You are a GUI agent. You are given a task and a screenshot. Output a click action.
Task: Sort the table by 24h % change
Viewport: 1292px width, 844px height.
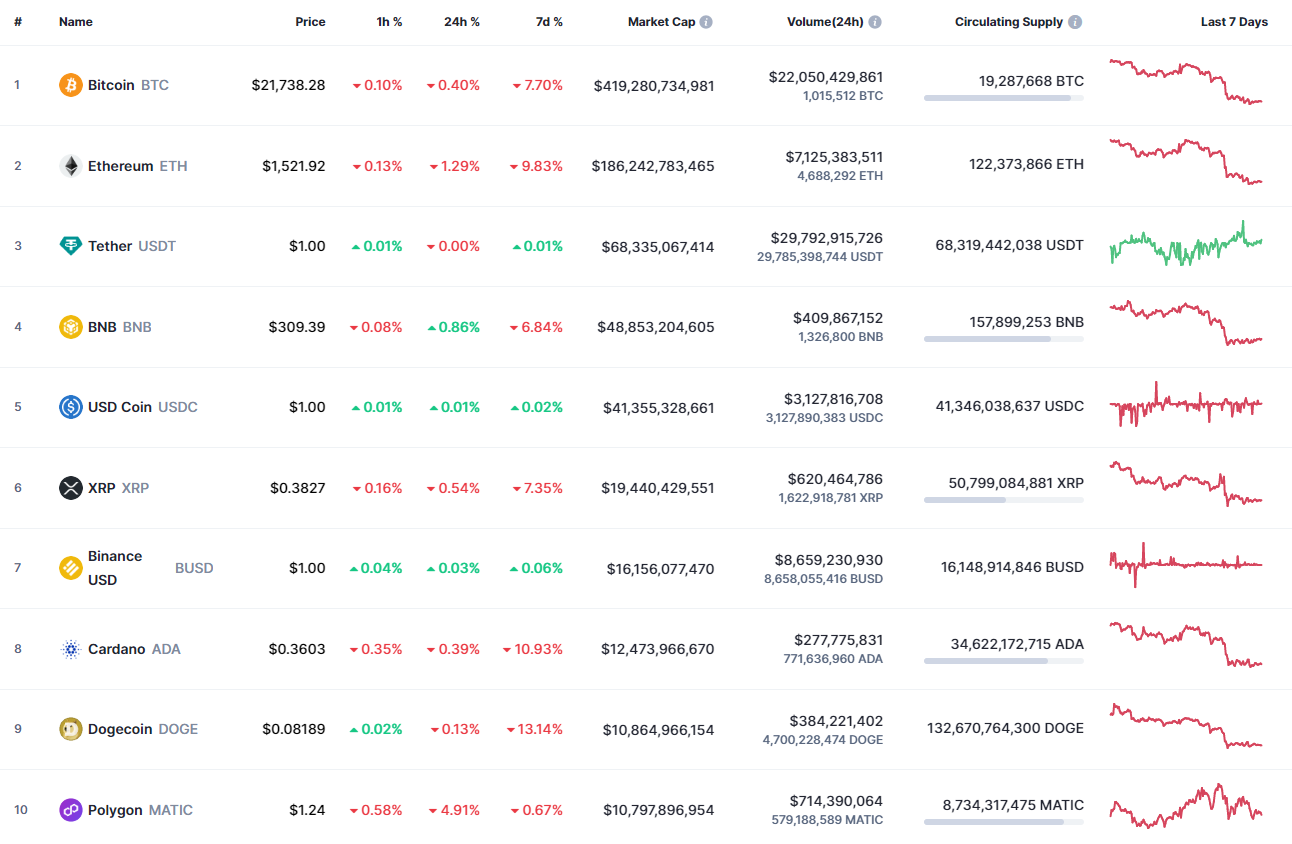click(461, 21)
